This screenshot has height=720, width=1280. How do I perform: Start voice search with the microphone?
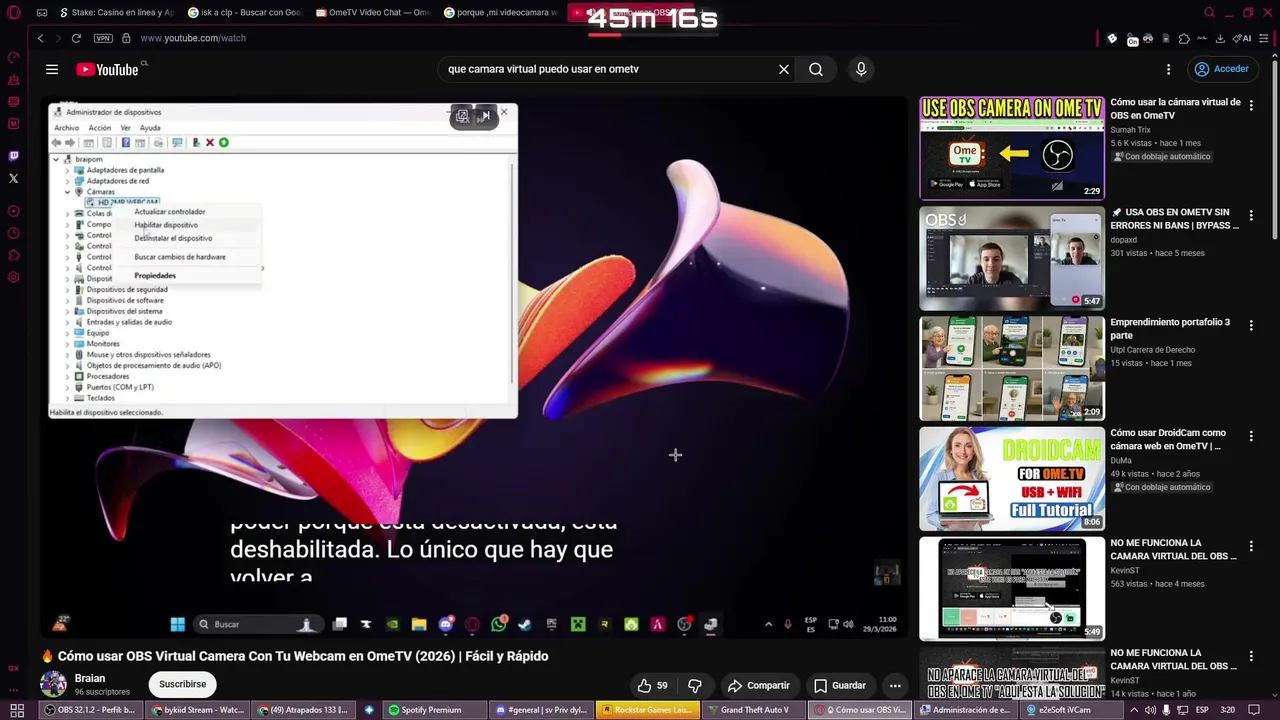pyautogui.click(x=861, y=69)
